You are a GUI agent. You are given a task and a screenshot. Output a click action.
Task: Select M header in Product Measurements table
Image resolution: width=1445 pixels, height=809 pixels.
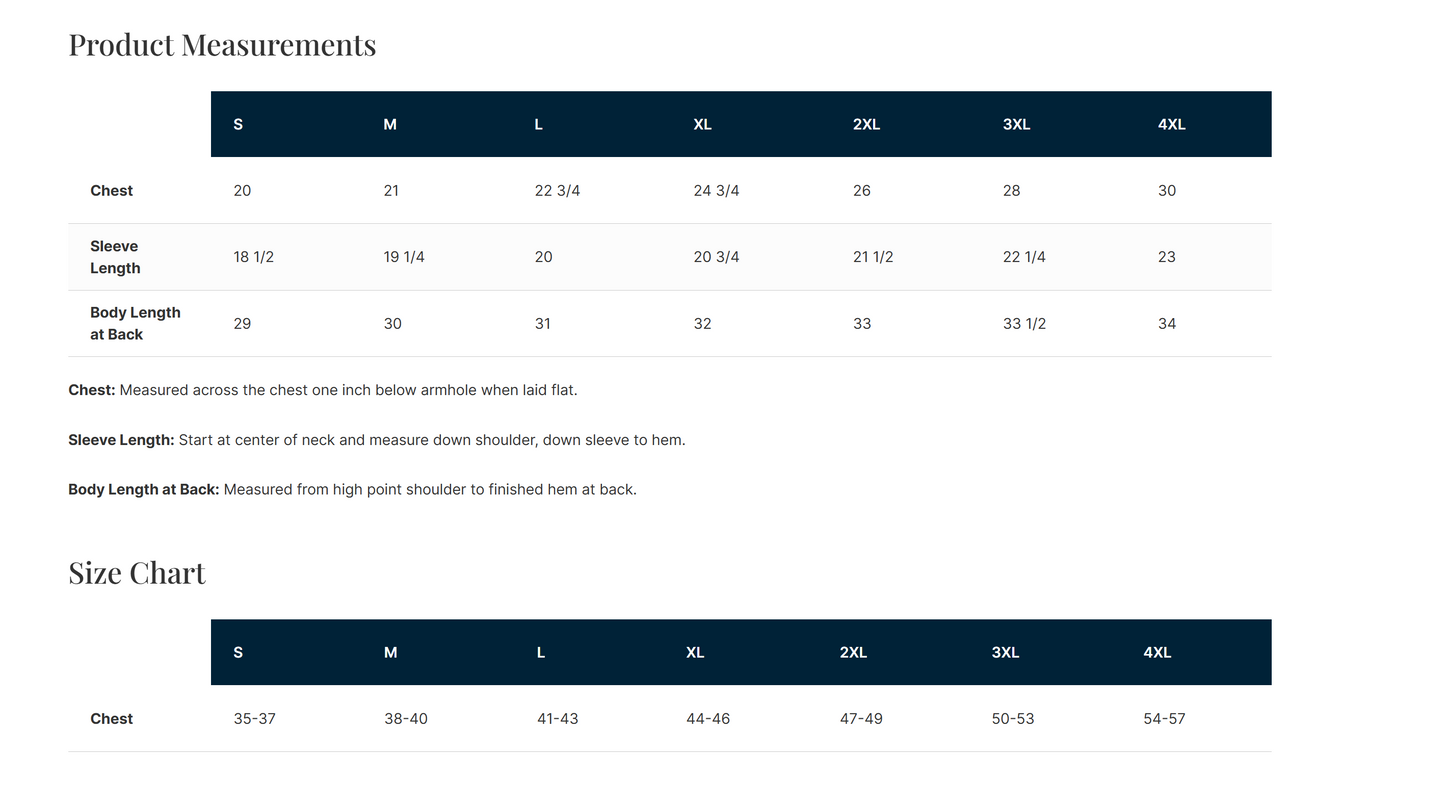[x=390, y=125]
